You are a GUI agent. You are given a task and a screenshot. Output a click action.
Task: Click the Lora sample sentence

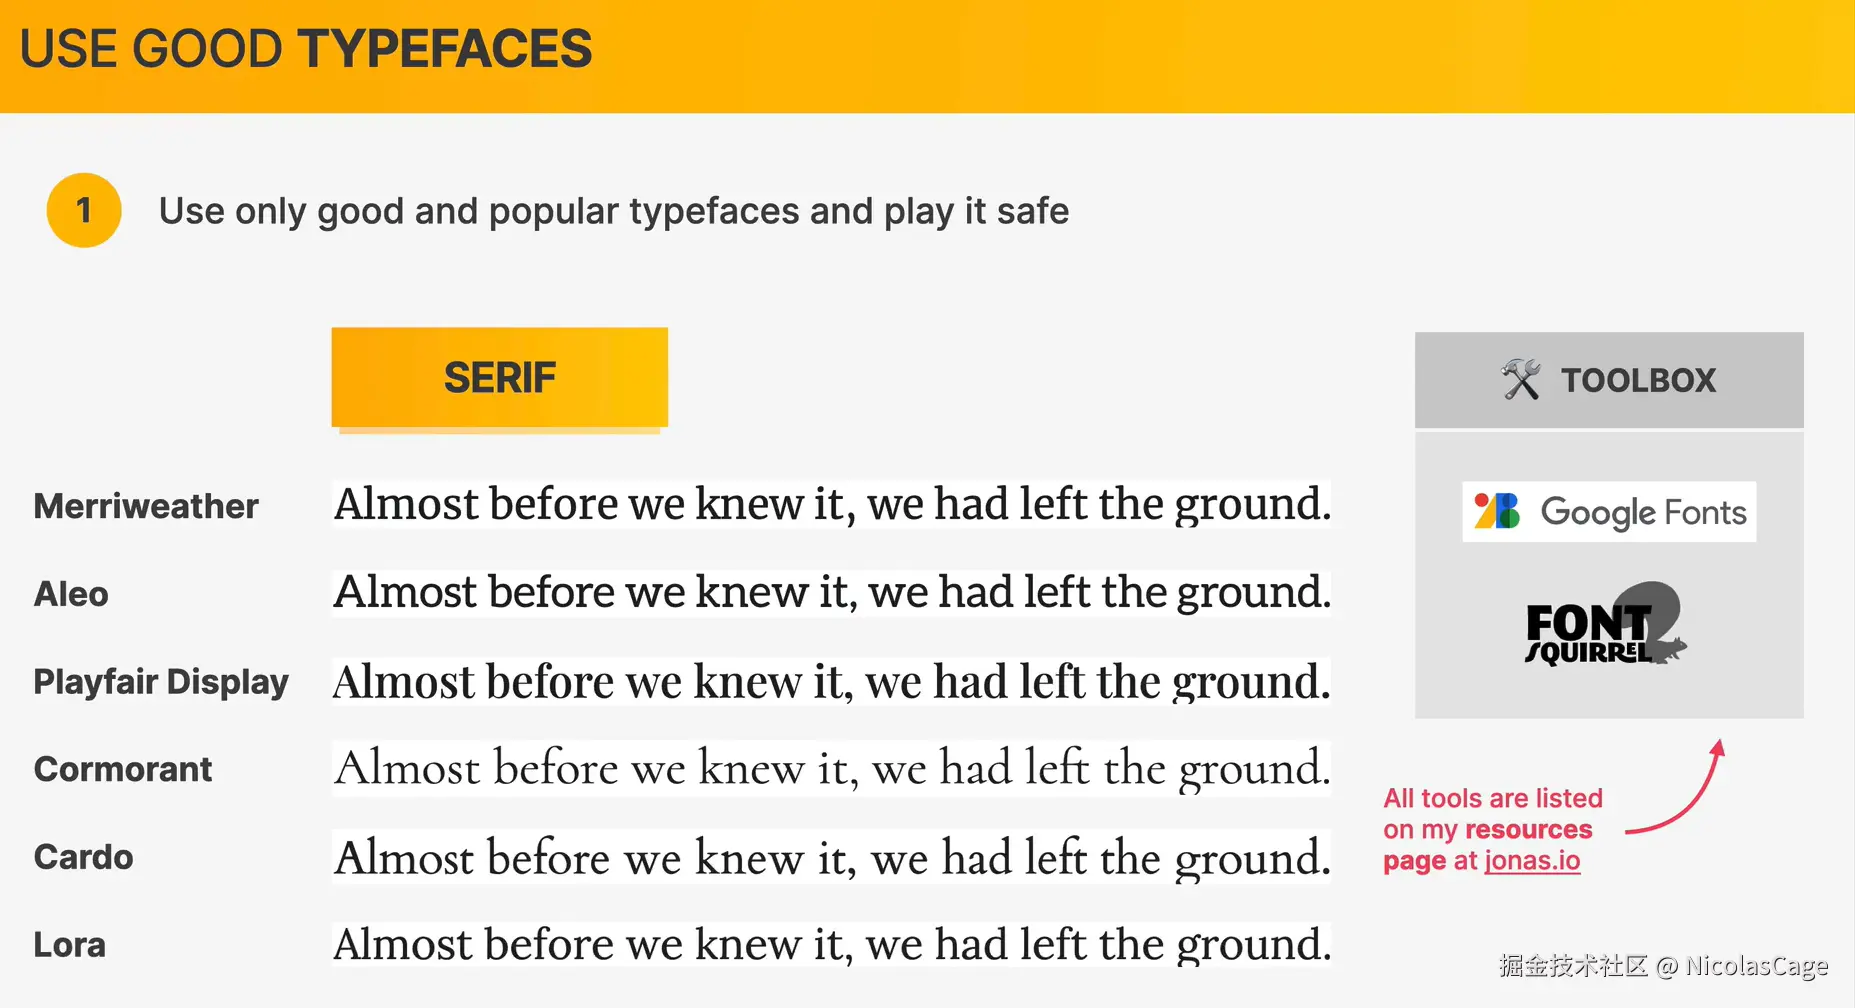click(831, 945)
